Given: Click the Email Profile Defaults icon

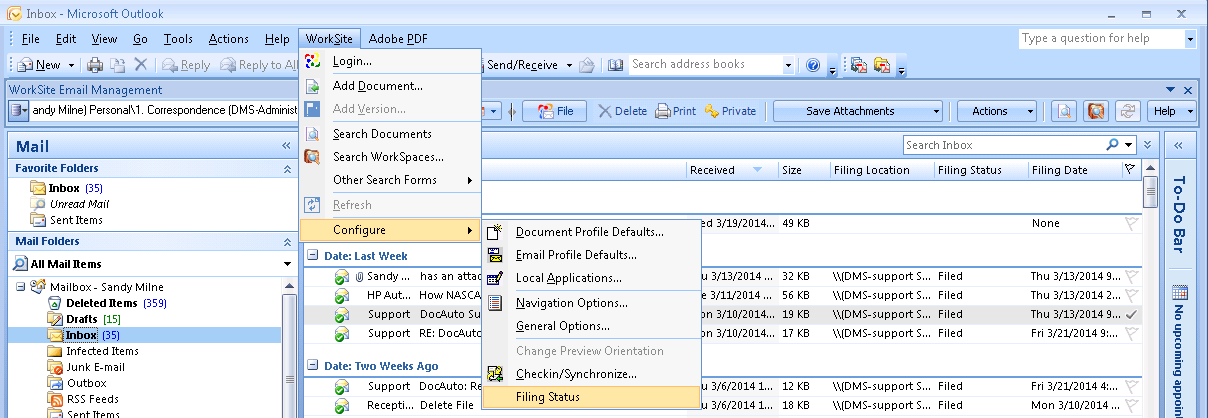Looking at the screenshot, I should (x=495, y=255).
